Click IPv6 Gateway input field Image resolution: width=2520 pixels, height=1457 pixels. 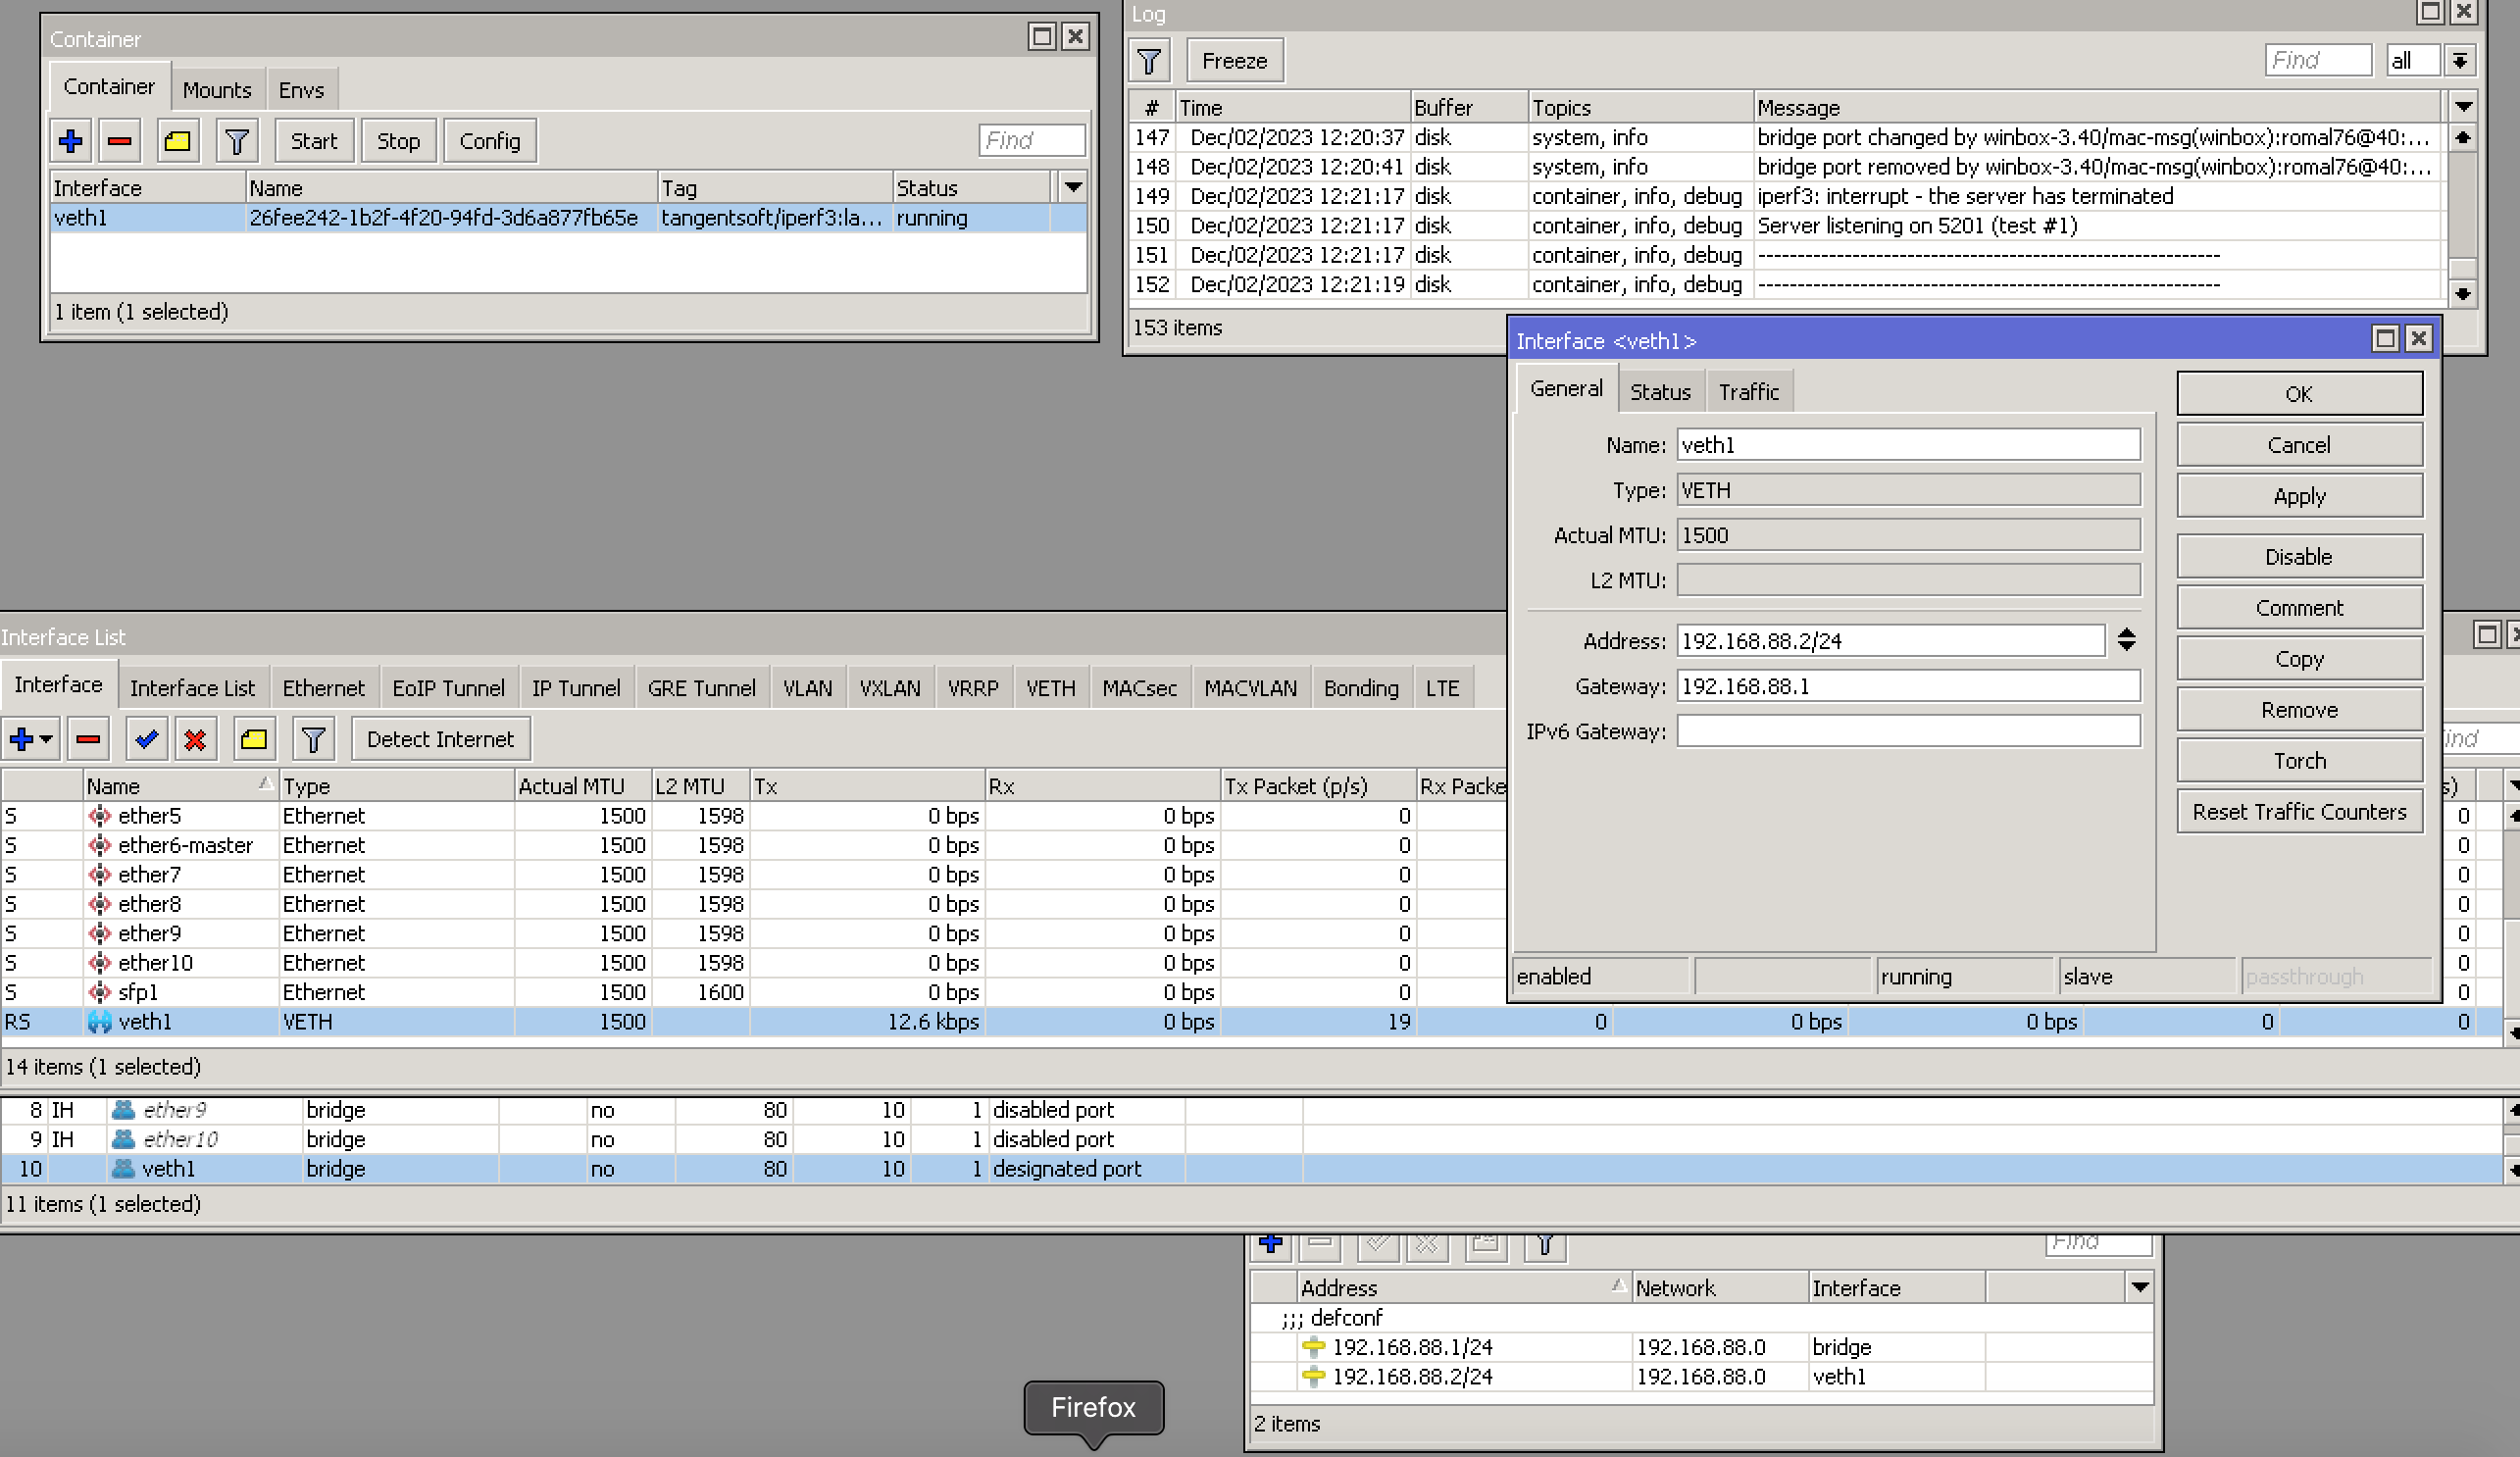tap(1908, 731)
